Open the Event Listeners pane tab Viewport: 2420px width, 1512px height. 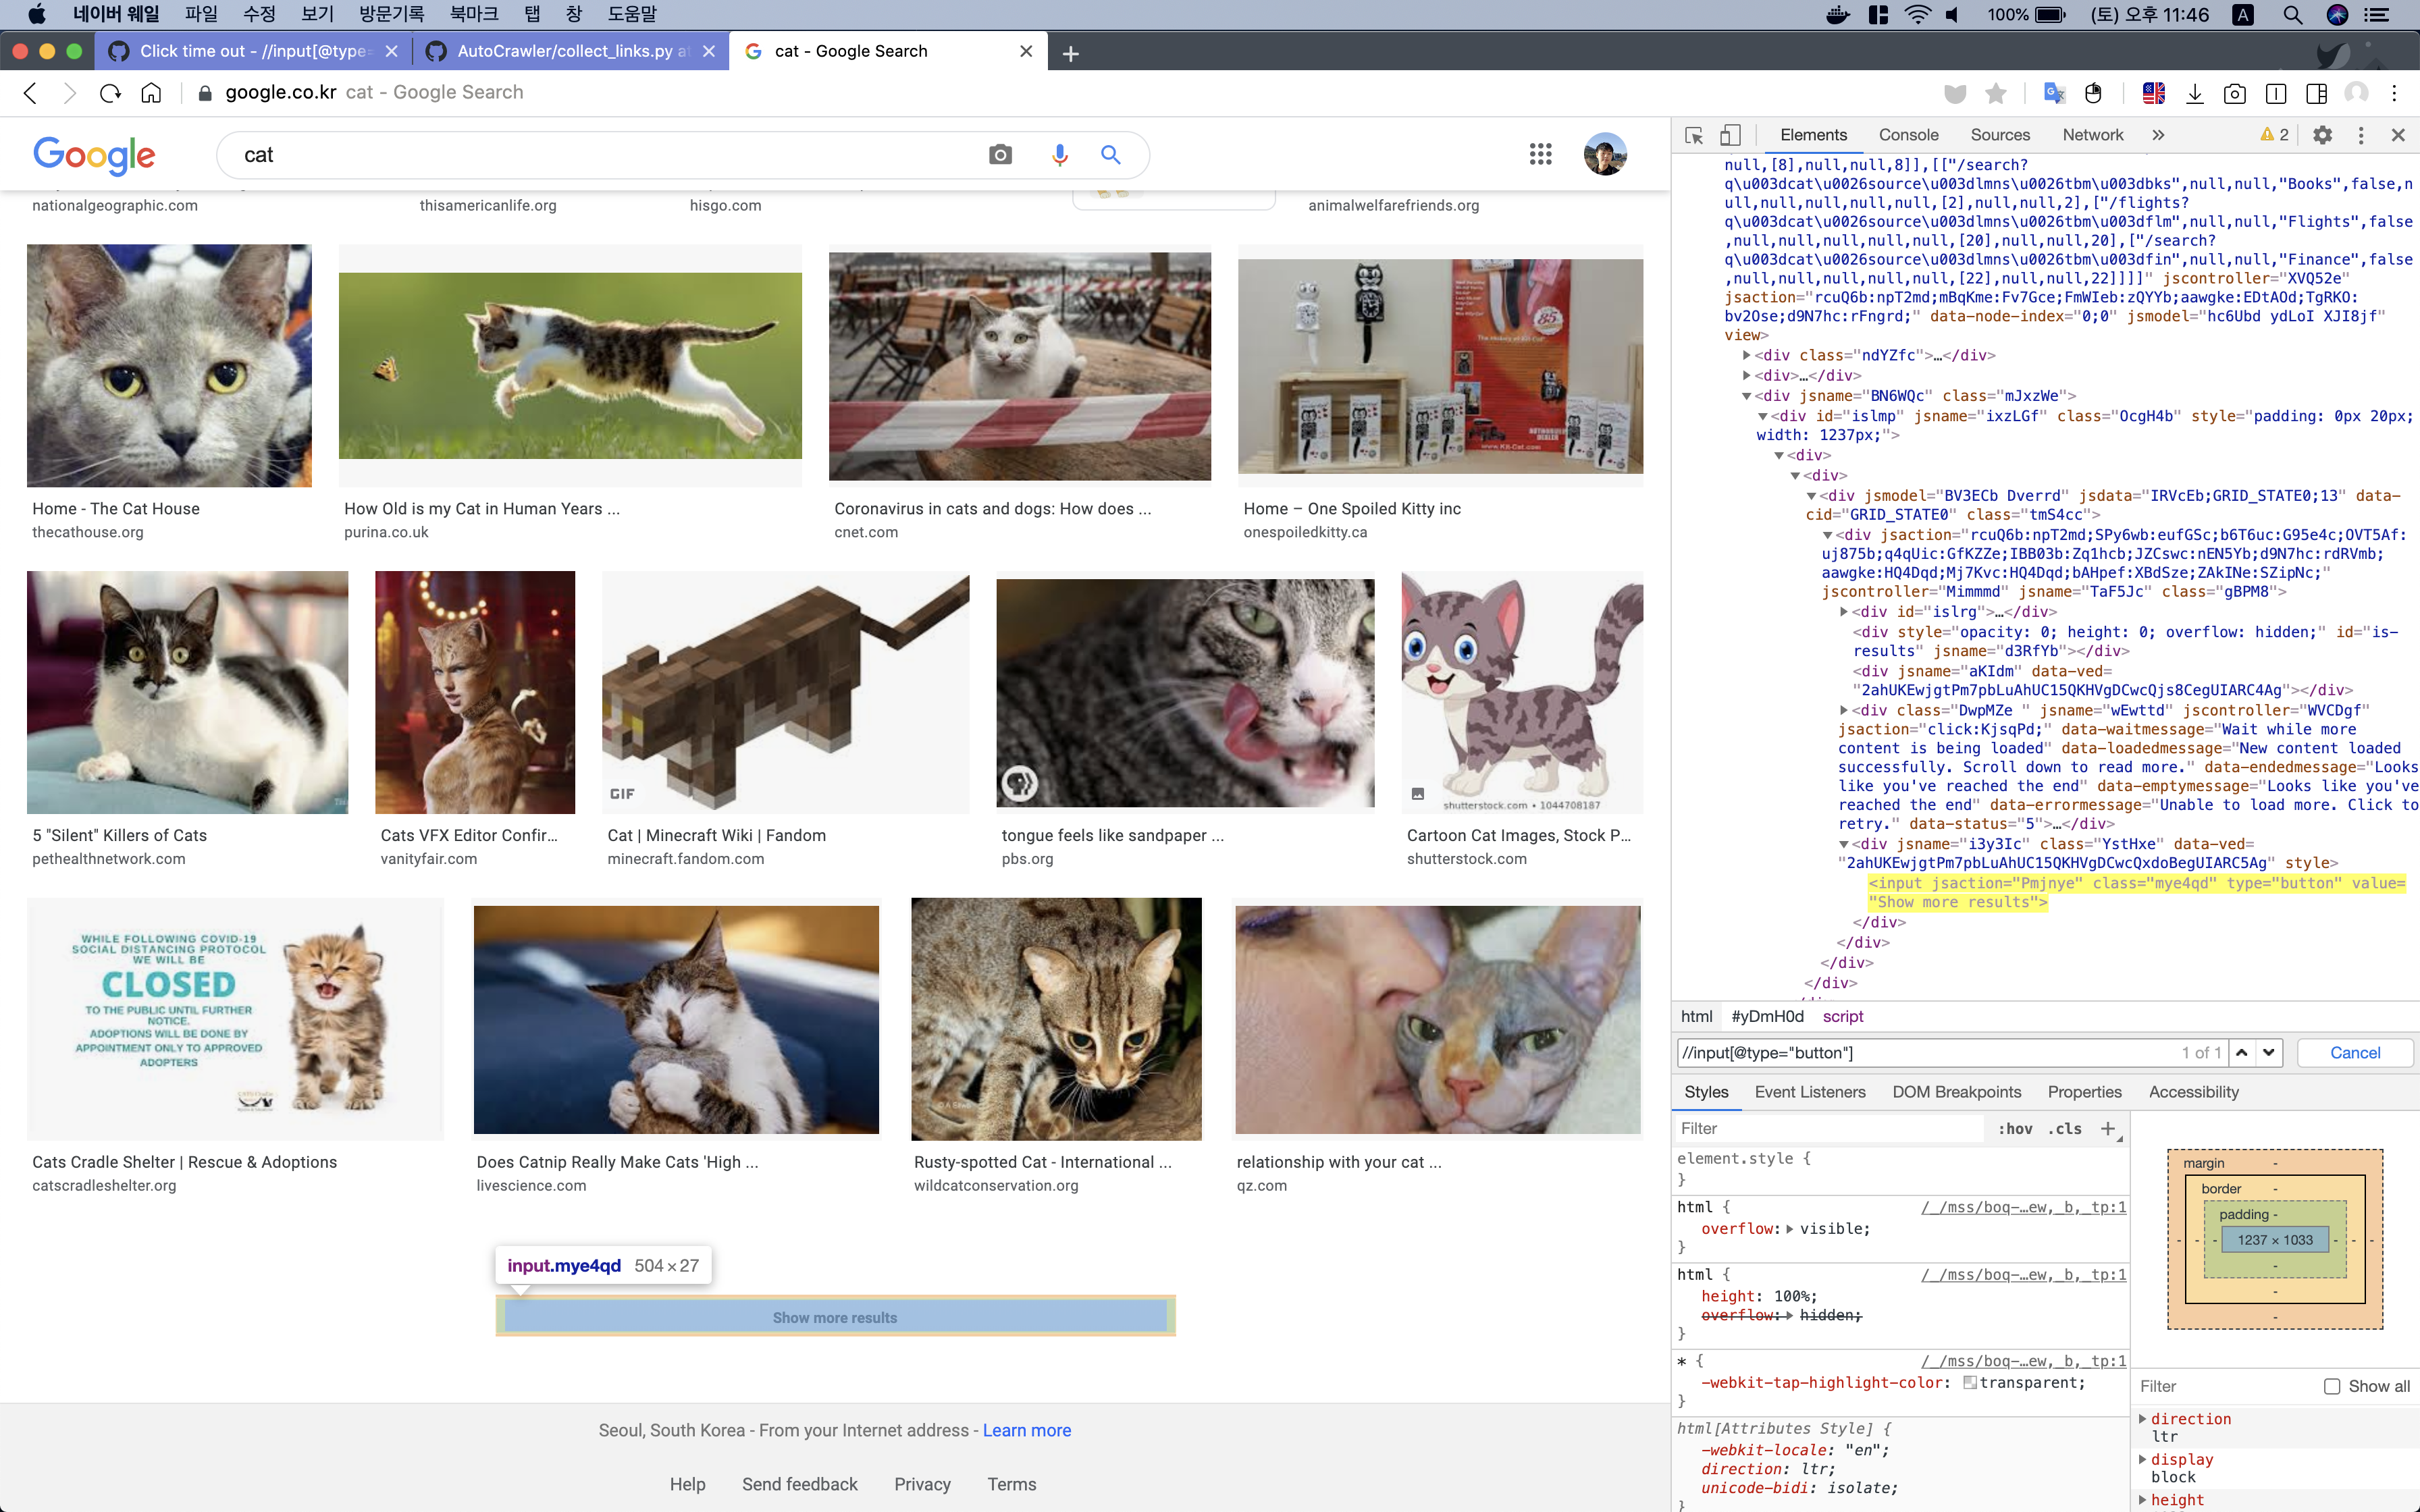[x=1809, y=1092]
